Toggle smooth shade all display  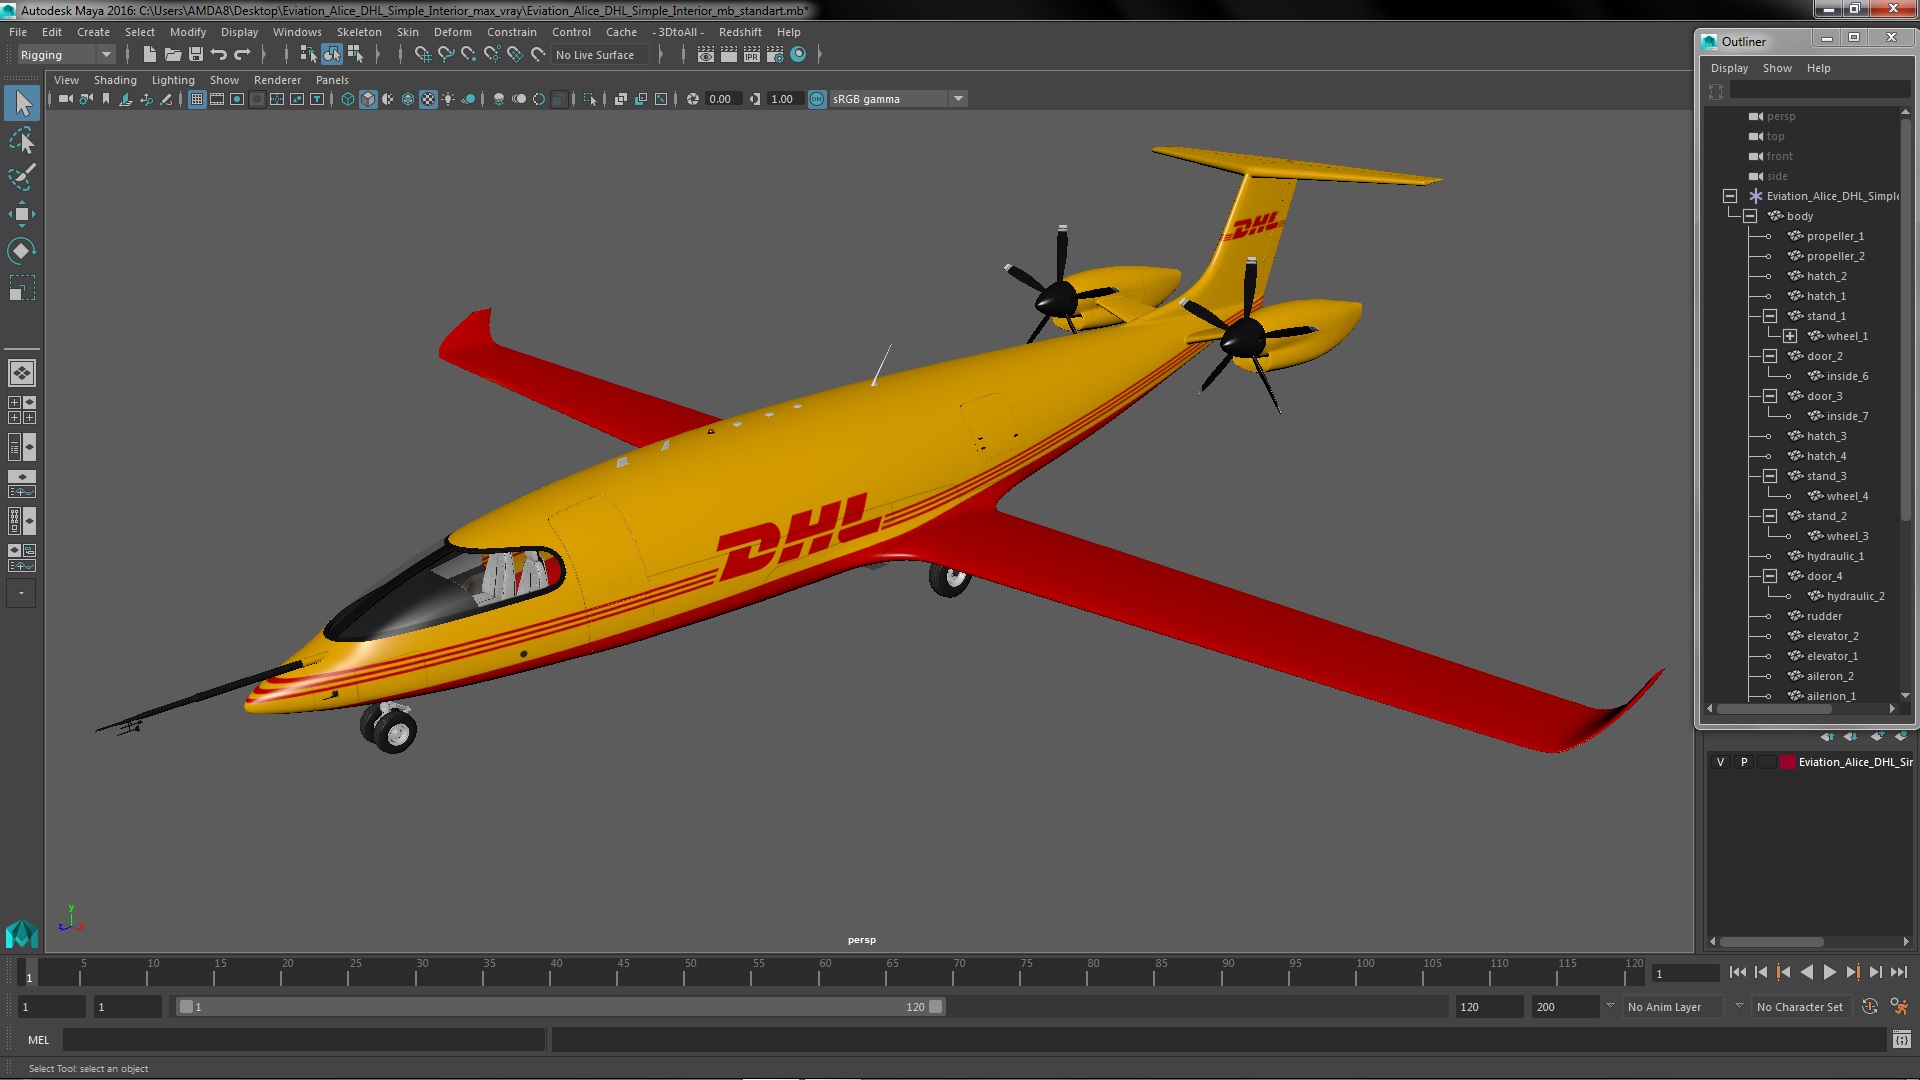tap(368, 99)
